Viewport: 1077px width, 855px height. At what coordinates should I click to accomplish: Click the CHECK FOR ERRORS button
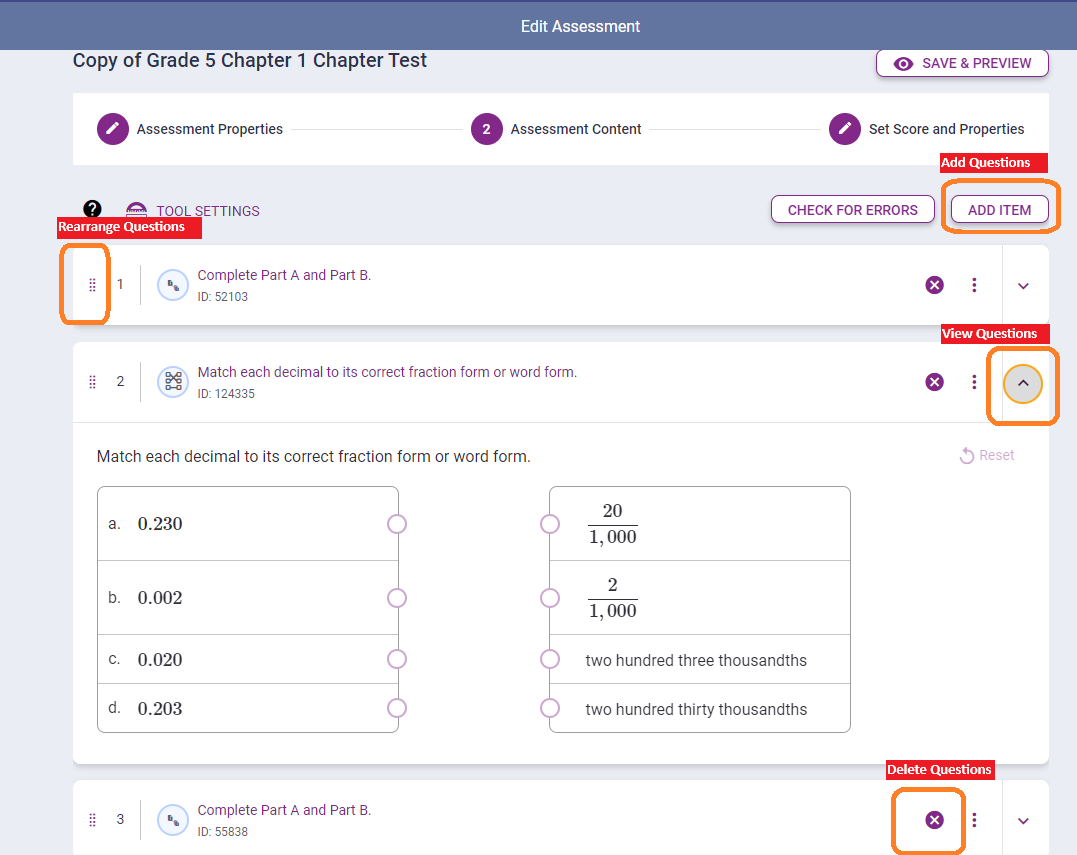852,210
